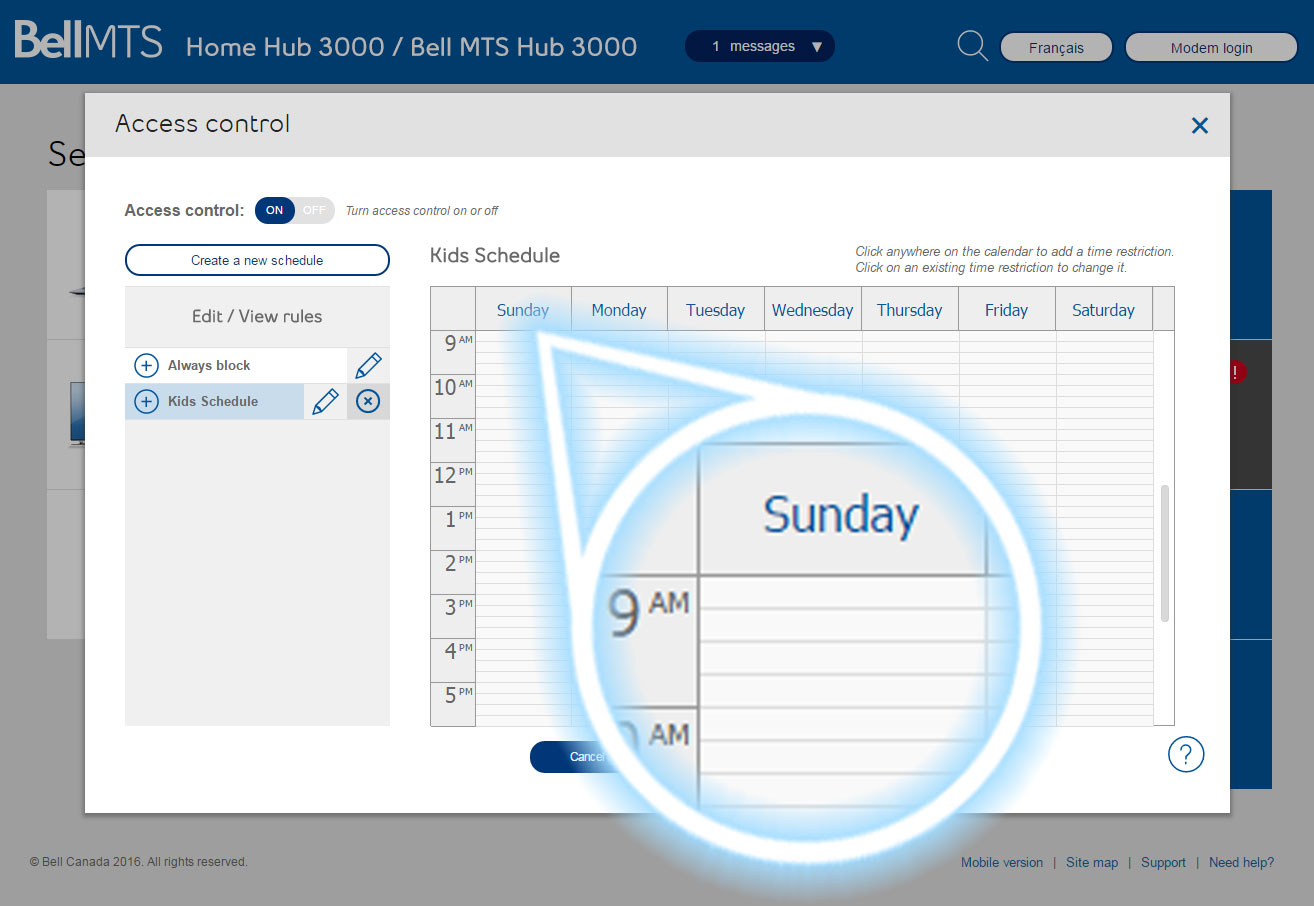Click the Kids Schedule calendar title
The width and height of the screenshot is (1314, 906).
point(495,256)
